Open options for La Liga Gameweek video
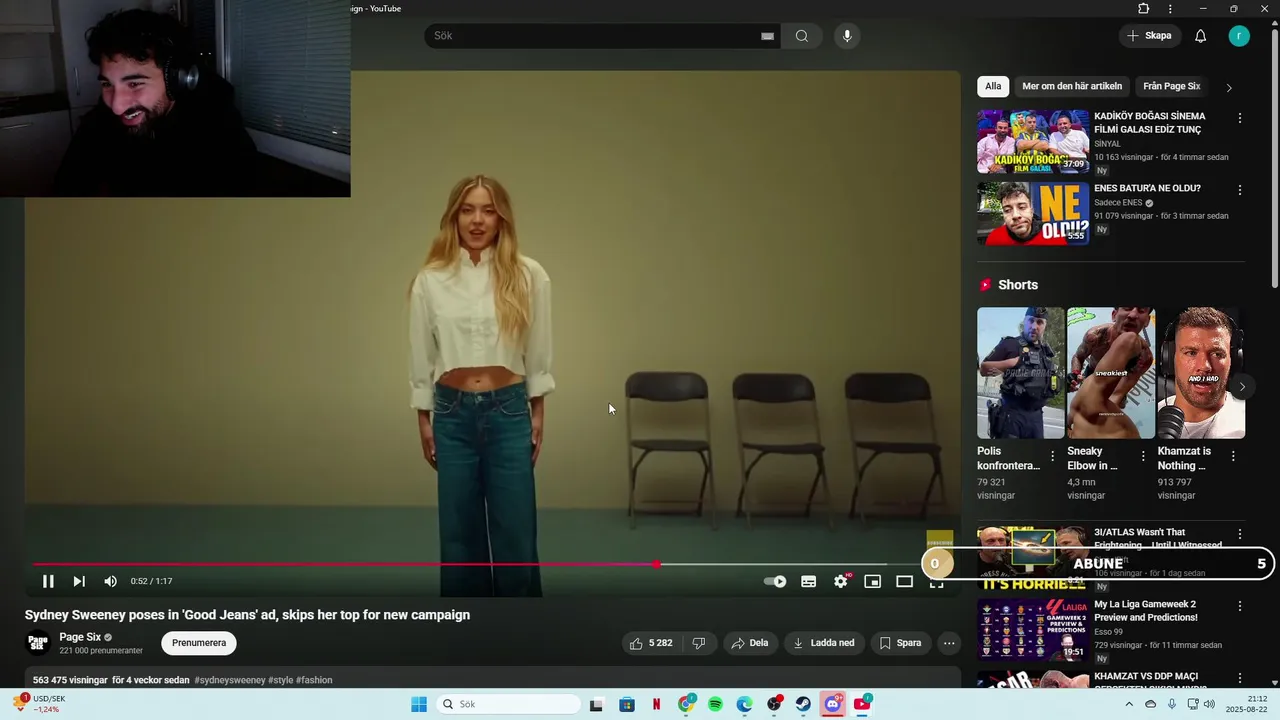Image resolution: width=1280 pixels, height=720 pixels. pyautogui.click(x=1240, y=606)
